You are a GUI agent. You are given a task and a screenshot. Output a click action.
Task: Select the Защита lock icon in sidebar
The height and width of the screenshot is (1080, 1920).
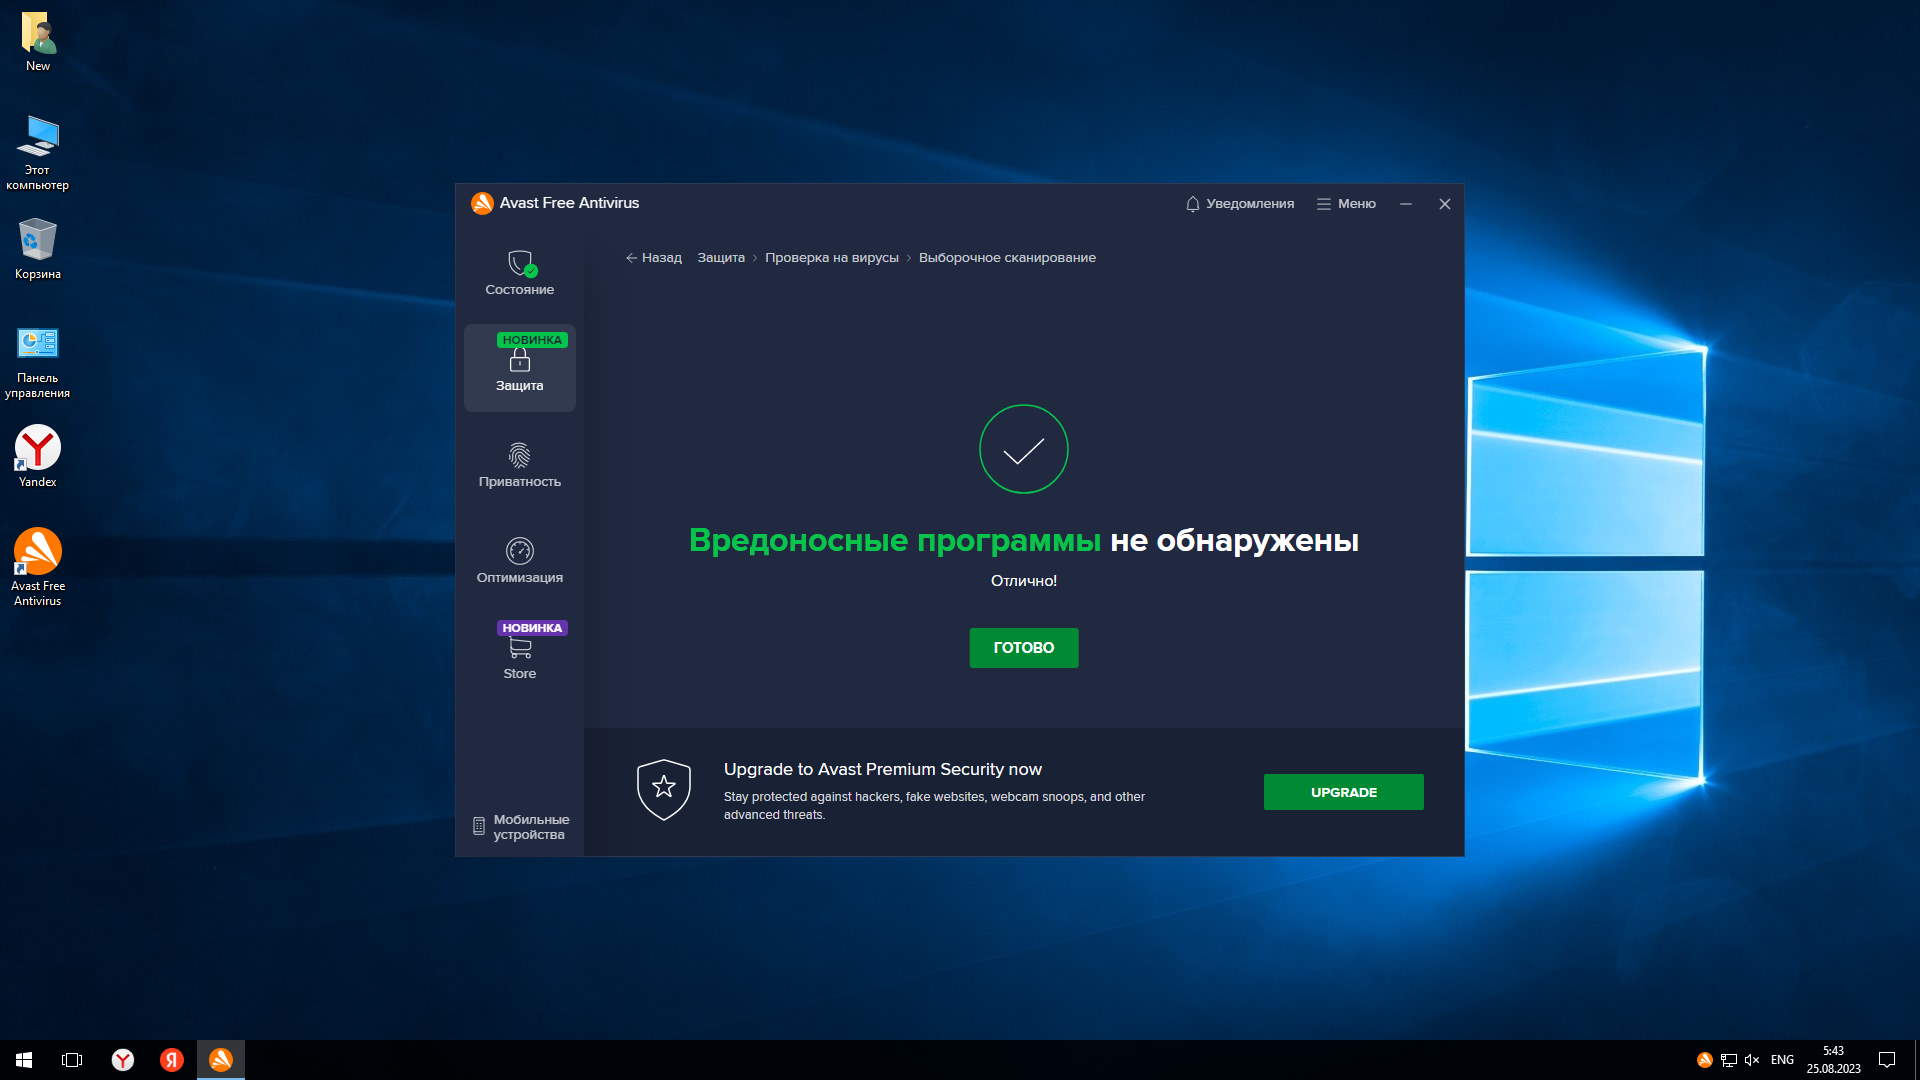click(519, 361)
